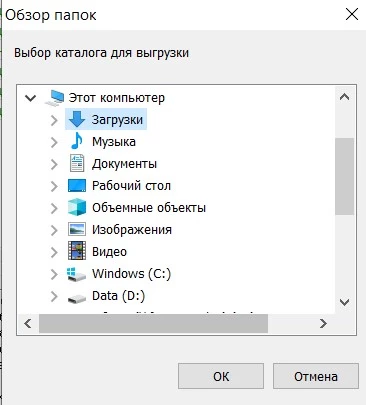
Task: Click the Windows (C:) drive icon
Action: (76, 274)
